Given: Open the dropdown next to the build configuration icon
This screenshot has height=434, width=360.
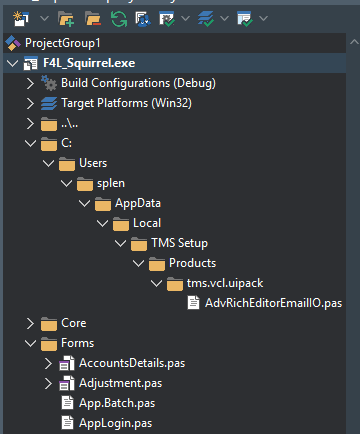Looking at the screenshot, I should click(185, 18).
